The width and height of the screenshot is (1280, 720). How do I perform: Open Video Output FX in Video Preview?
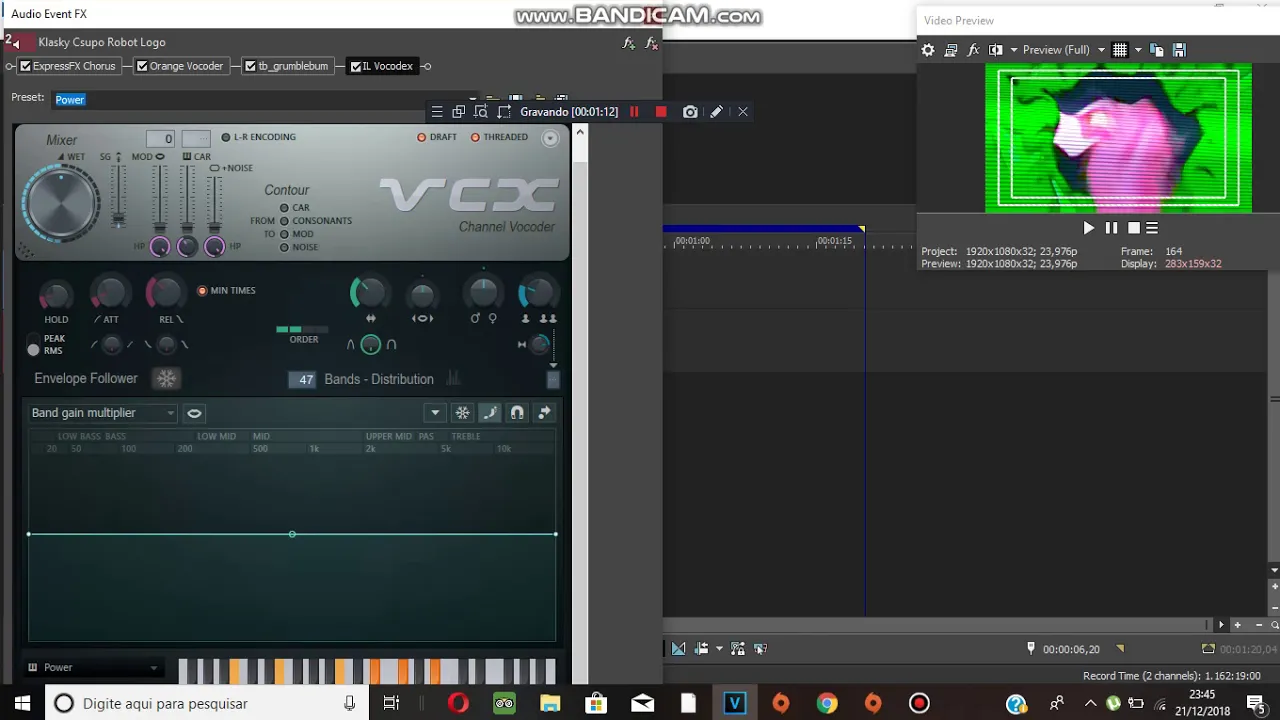973,50
